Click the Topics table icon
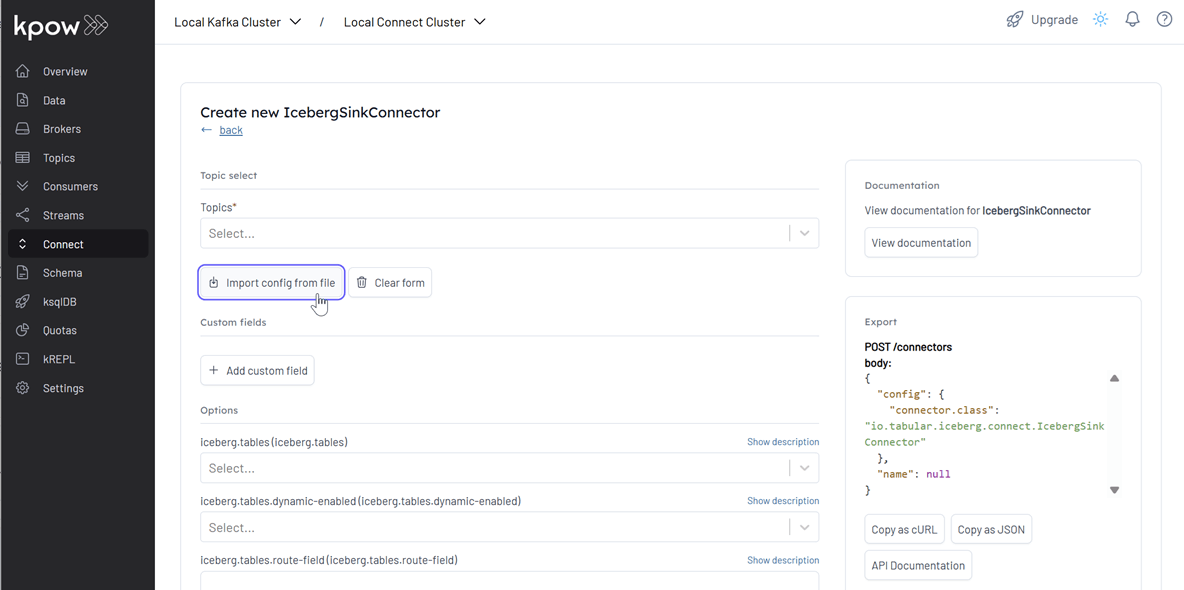1184x590 pixels. point(23,158)
